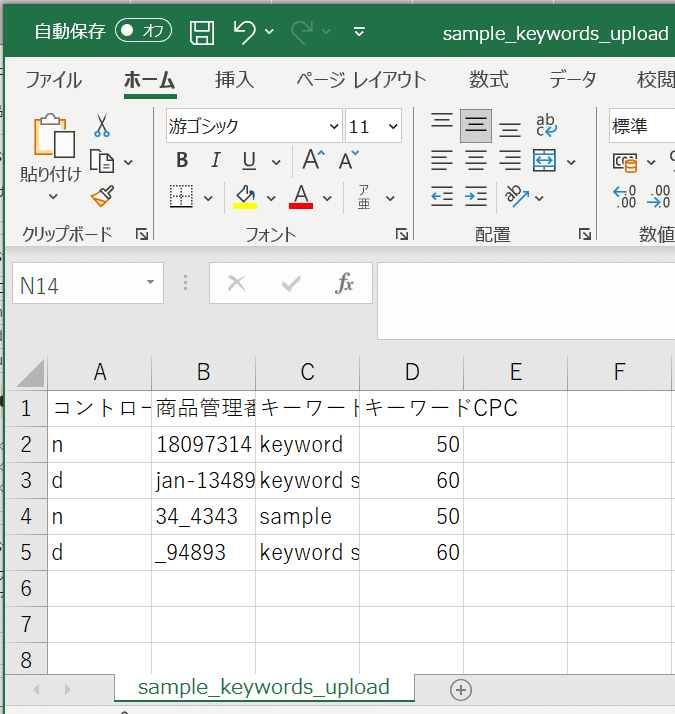675x714 pixels.
Task: Toggle Middle Align
Action: tap(476, 126)
